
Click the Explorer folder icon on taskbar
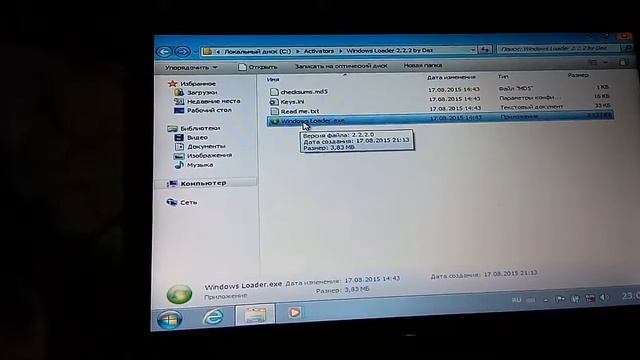256,315
